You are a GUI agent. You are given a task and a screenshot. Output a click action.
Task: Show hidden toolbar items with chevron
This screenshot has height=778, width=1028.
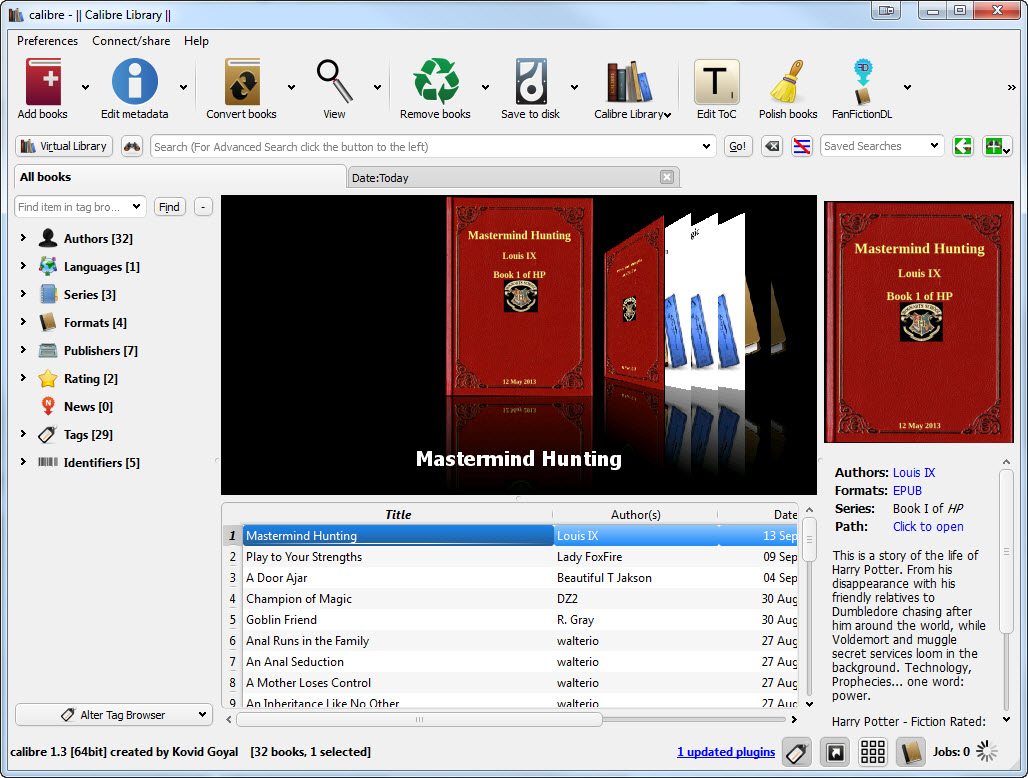(x=1011, y=87)
